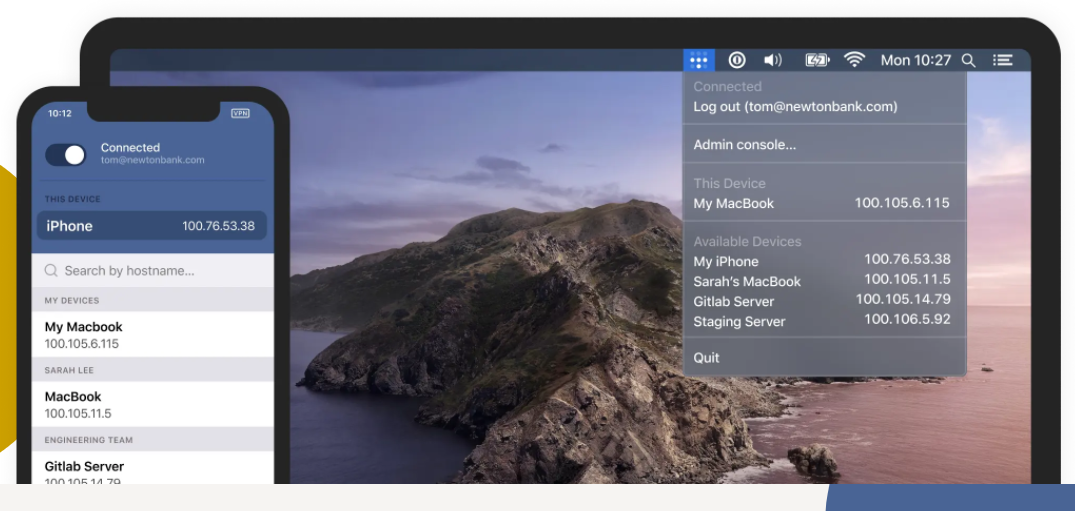This screenshot has width=1075, height=511.
Task: Choose Sarah's MacBook in Available Devices
Action: (825, 281)
